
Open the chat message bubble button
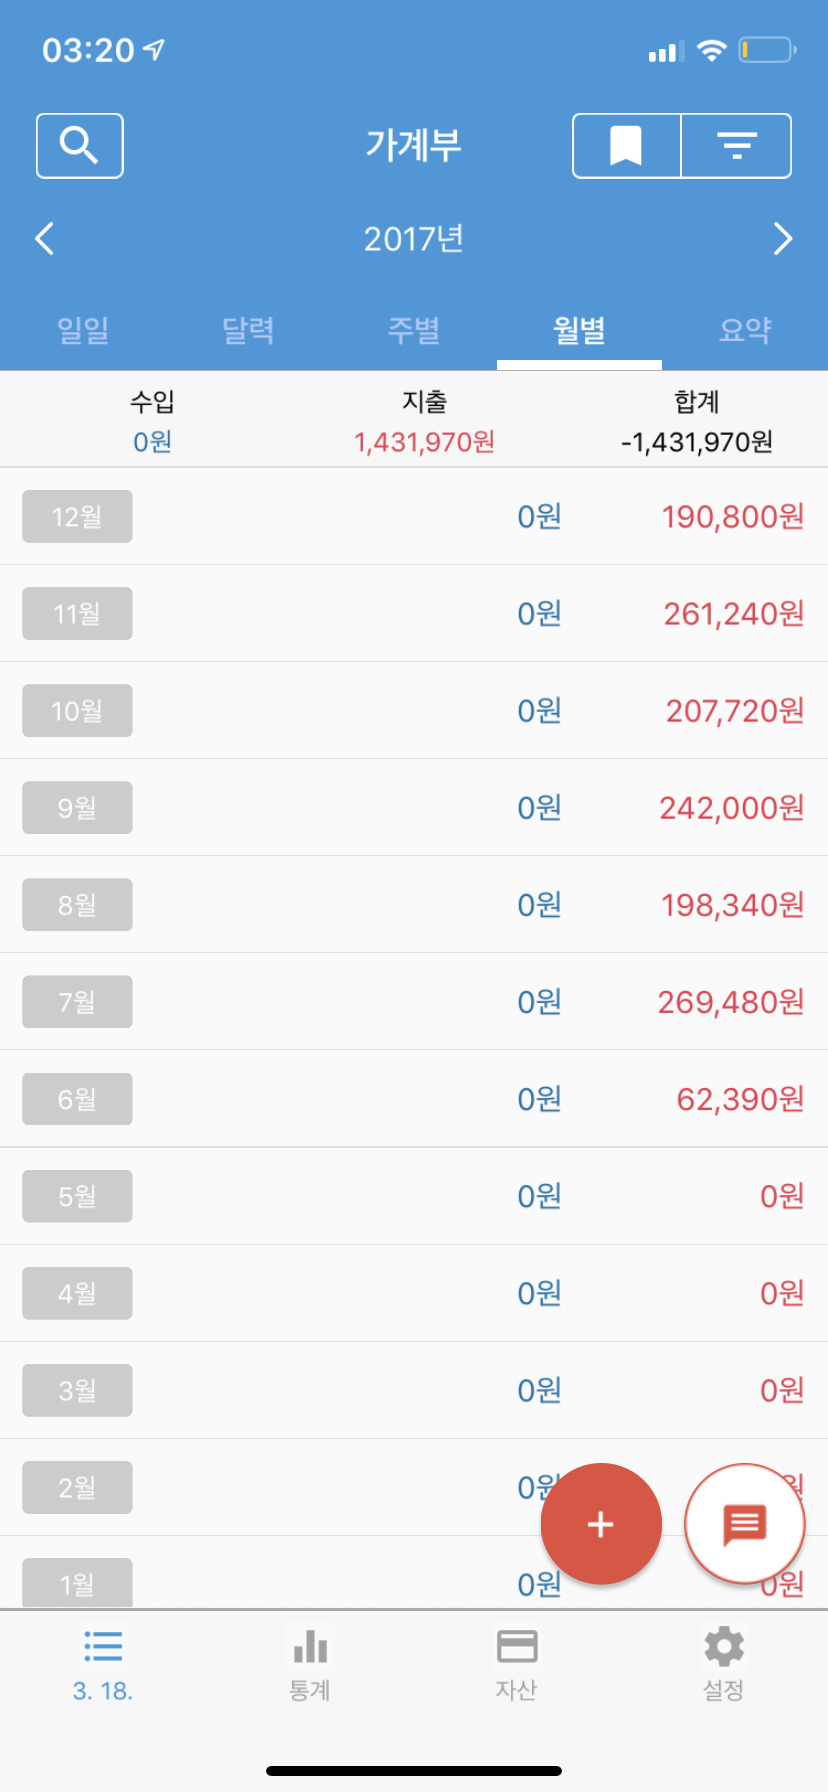coord(744,1524)
